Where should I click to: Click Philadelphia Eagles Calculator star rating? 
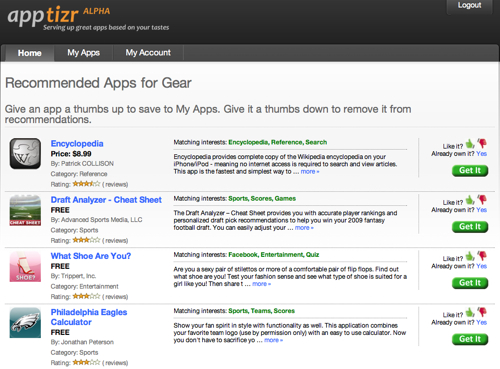click(86, 363)
